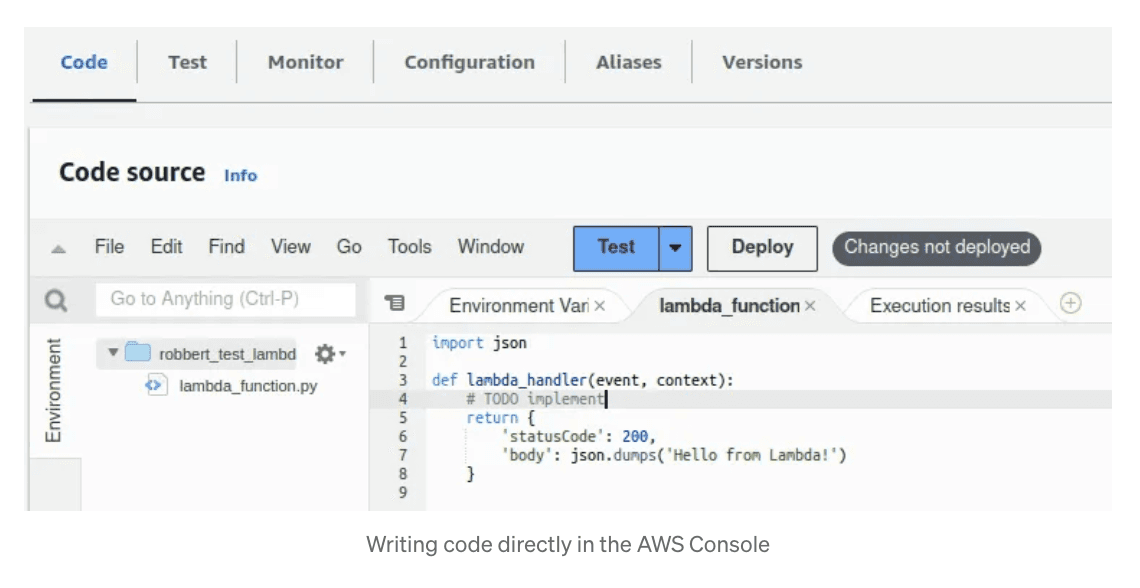Click line number 9 in the gutter
Viewport: 1140px width, 588px height.
(403, 493)
